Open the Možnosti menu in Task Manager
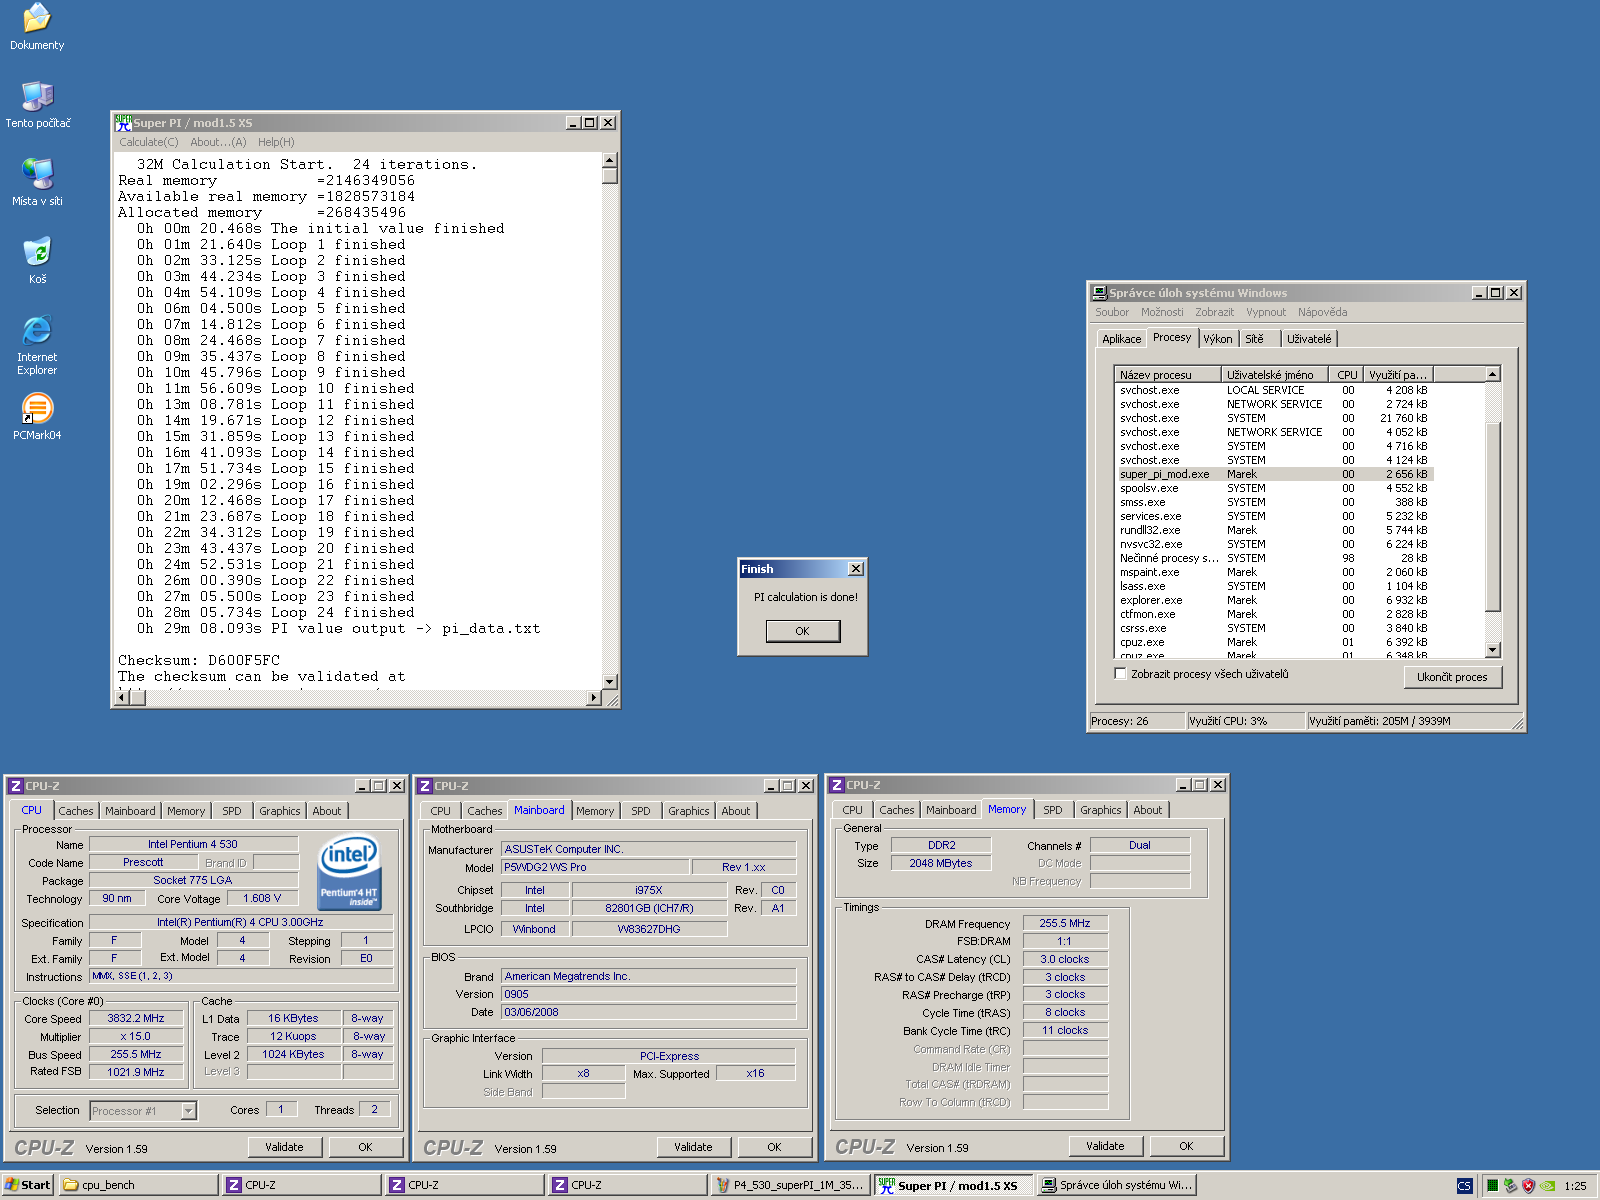The height and width of the screenshot is (1200, 1600). 1162,312
